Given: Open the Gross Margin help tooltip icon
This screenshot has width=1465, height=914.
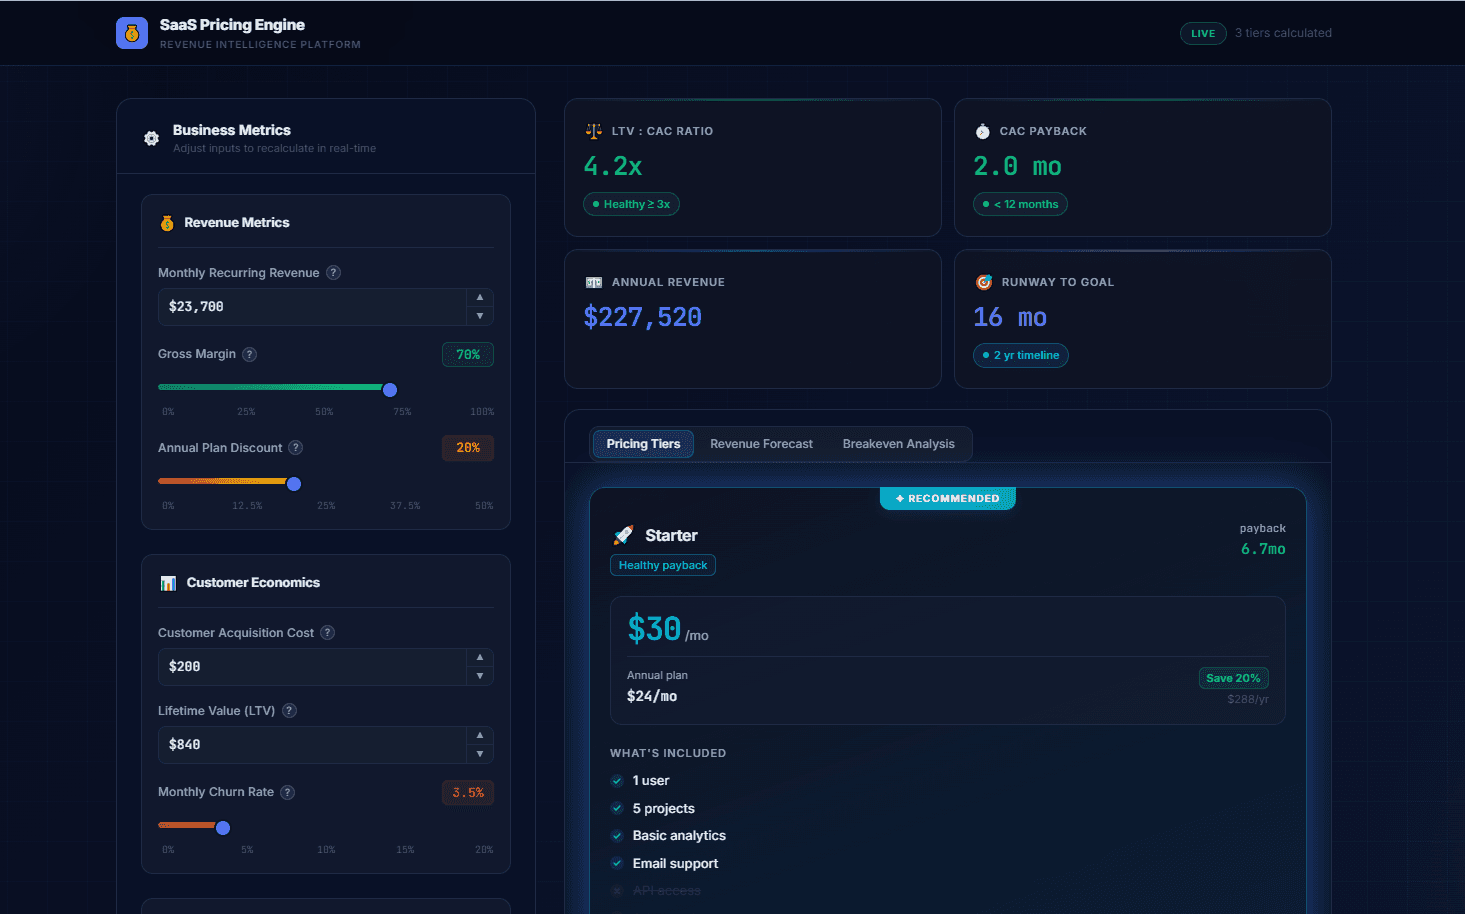Looking at the screenshot, I should click(x=250, y=354).
